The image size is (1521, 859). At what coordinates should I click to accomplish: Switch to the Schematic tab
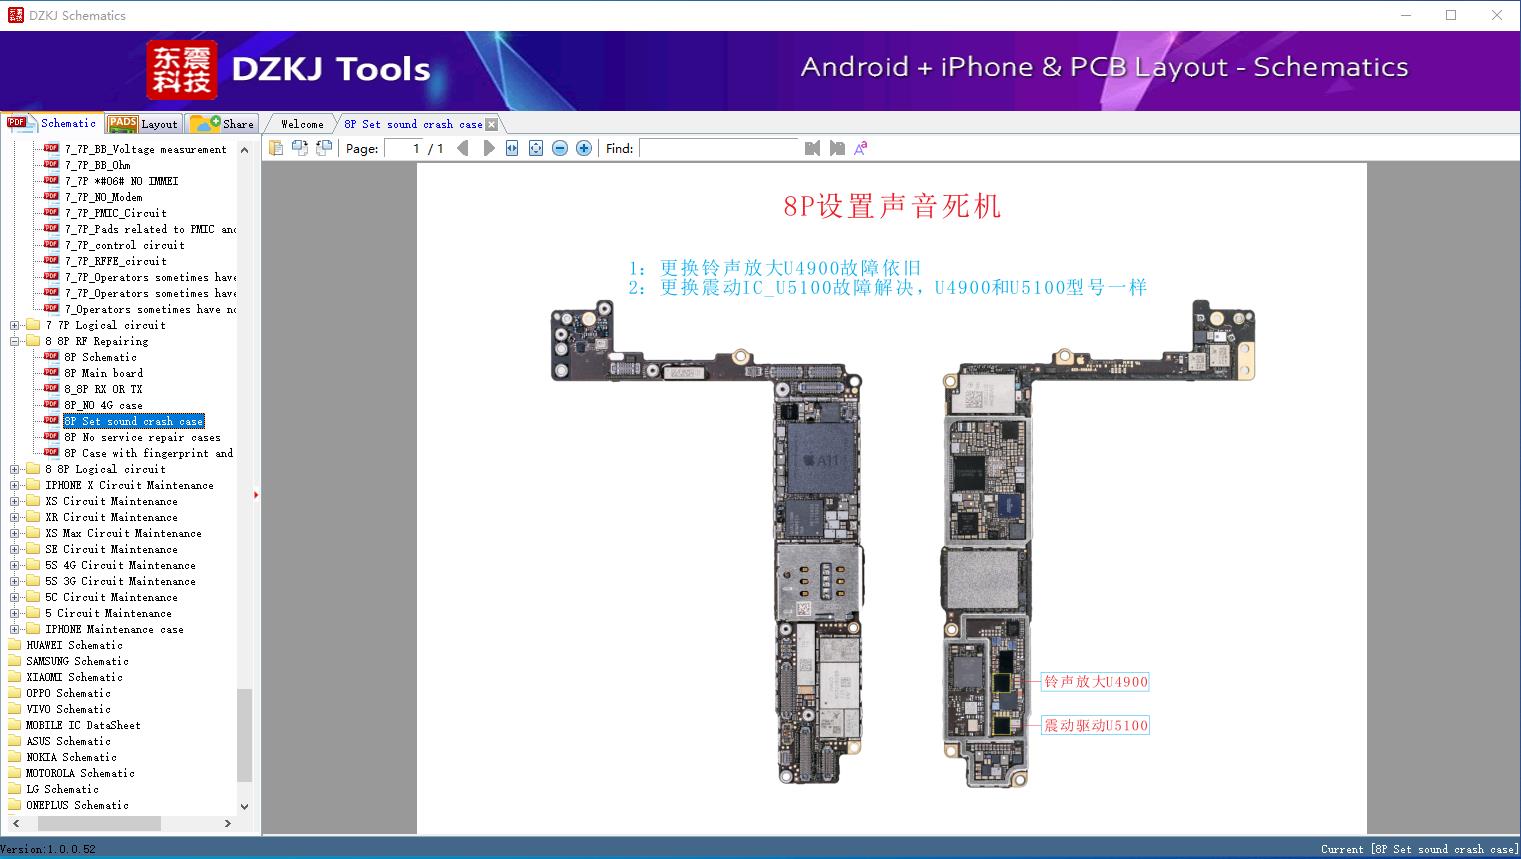point(52,123)
